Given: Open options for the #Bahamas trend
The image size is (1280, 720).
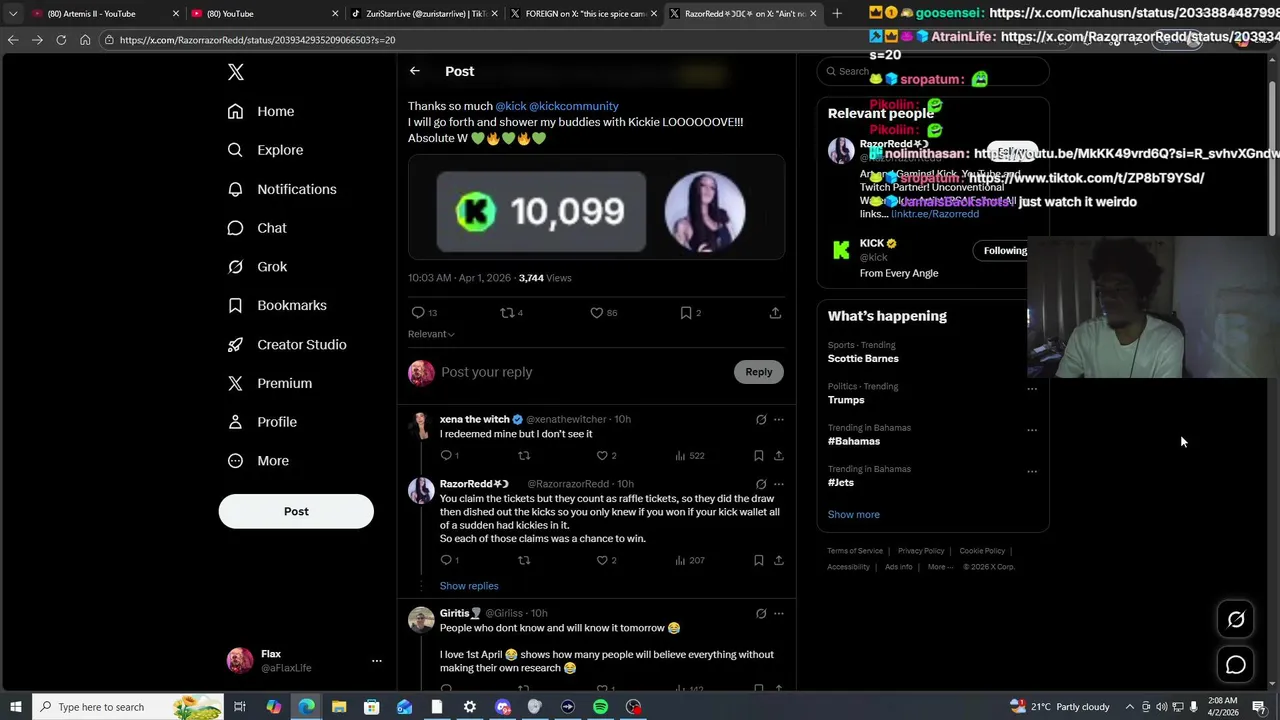Looking at the screenshot, I should (1032, 430).
